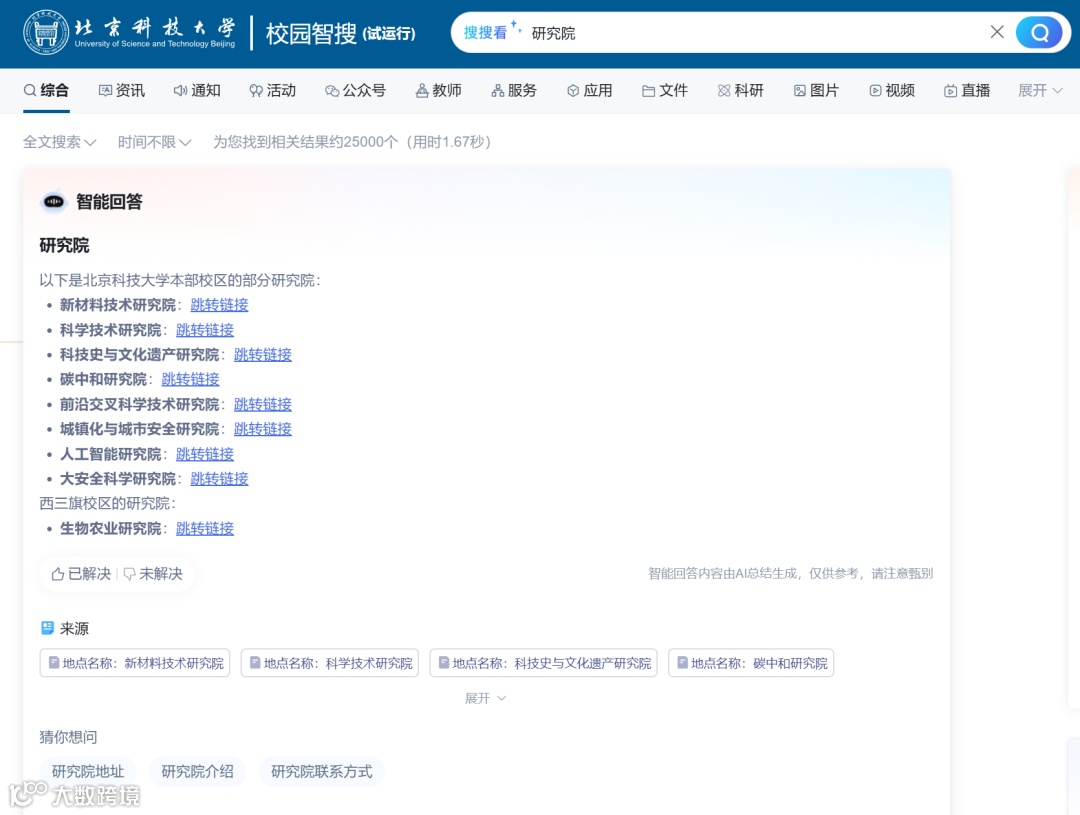
Task: Open the 文件 tab
Action: [665, 90]
